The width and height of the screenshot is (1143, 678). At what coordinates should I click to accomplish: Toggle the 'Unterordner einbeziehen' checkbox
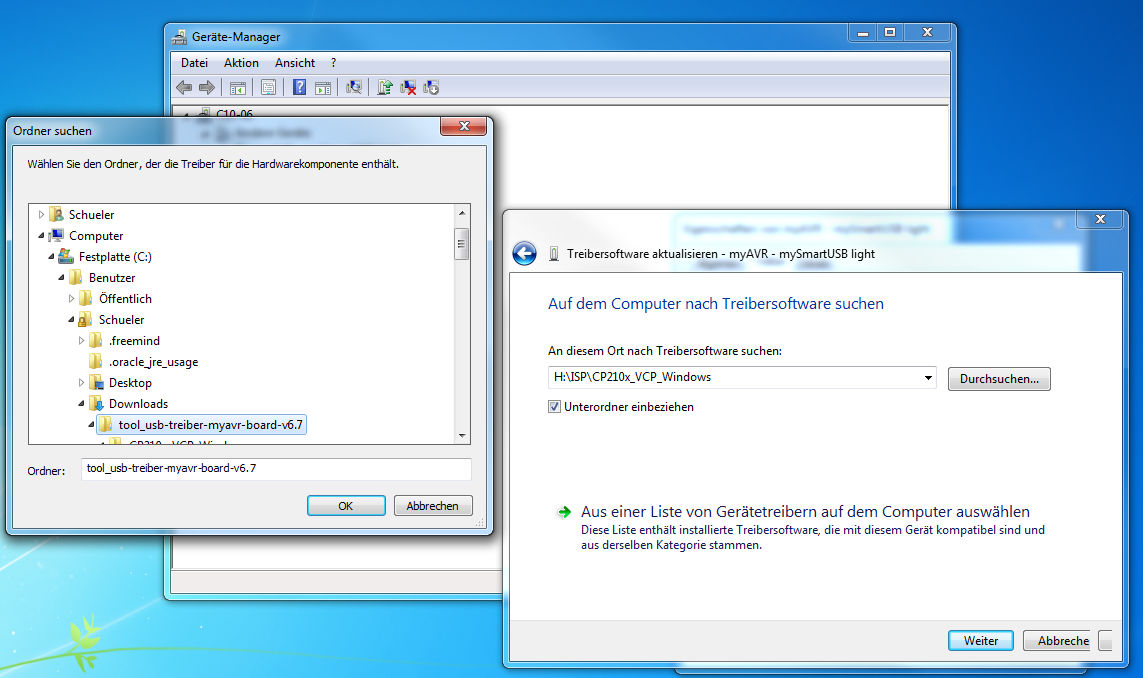tap(554, 407)
